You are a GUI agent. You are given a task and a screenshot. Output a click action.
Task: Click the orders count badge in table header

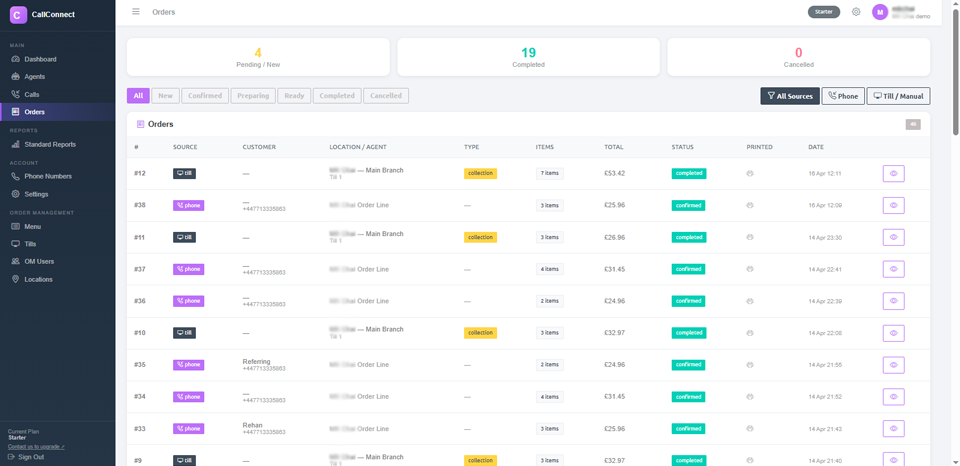click(913, 124)
